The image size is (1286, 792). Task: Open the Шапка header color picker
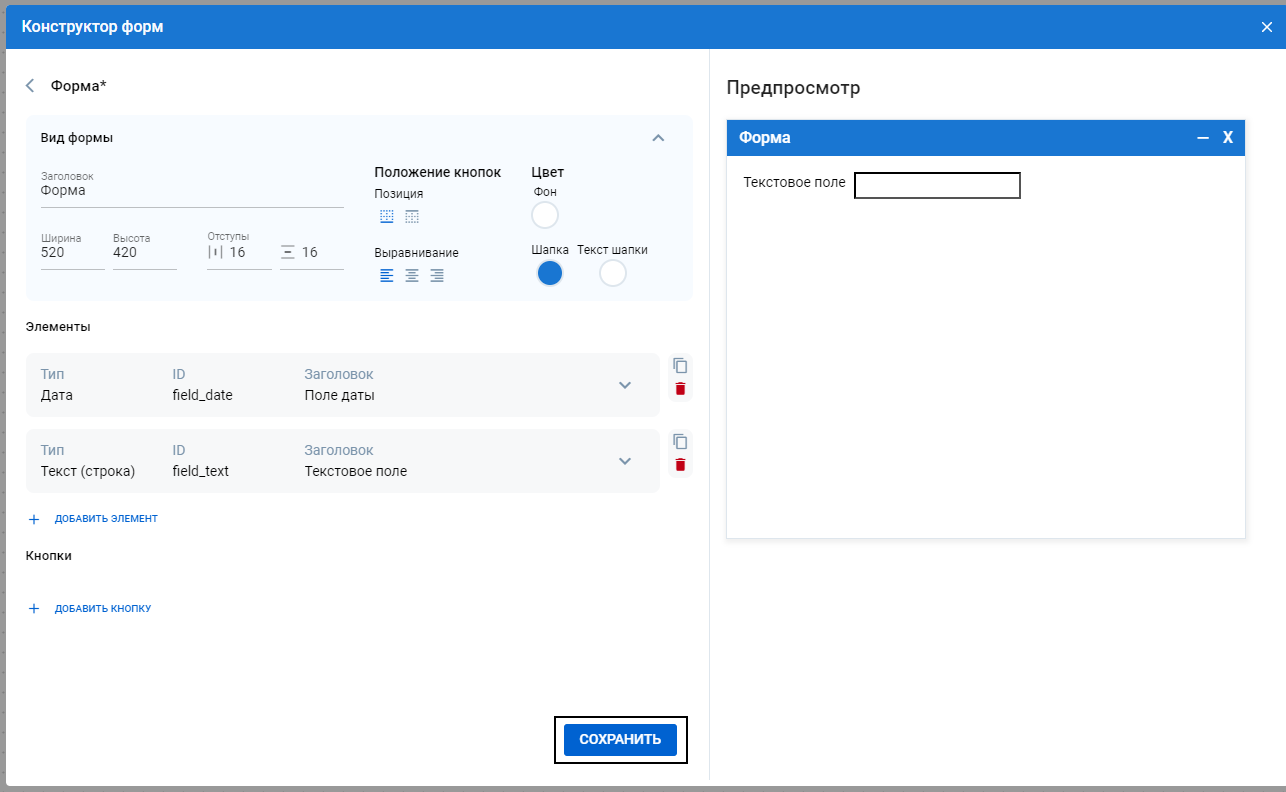[x=550, y=274]
